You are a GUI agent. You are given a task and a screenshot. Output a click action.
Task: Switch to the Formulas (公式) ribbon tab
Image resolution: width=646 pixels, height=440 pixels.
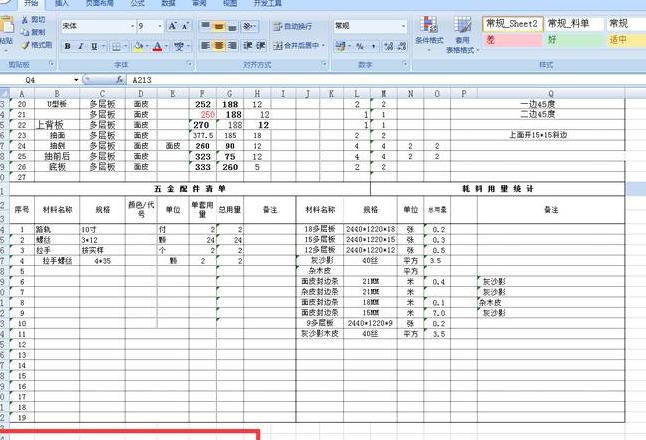(137, 3)
